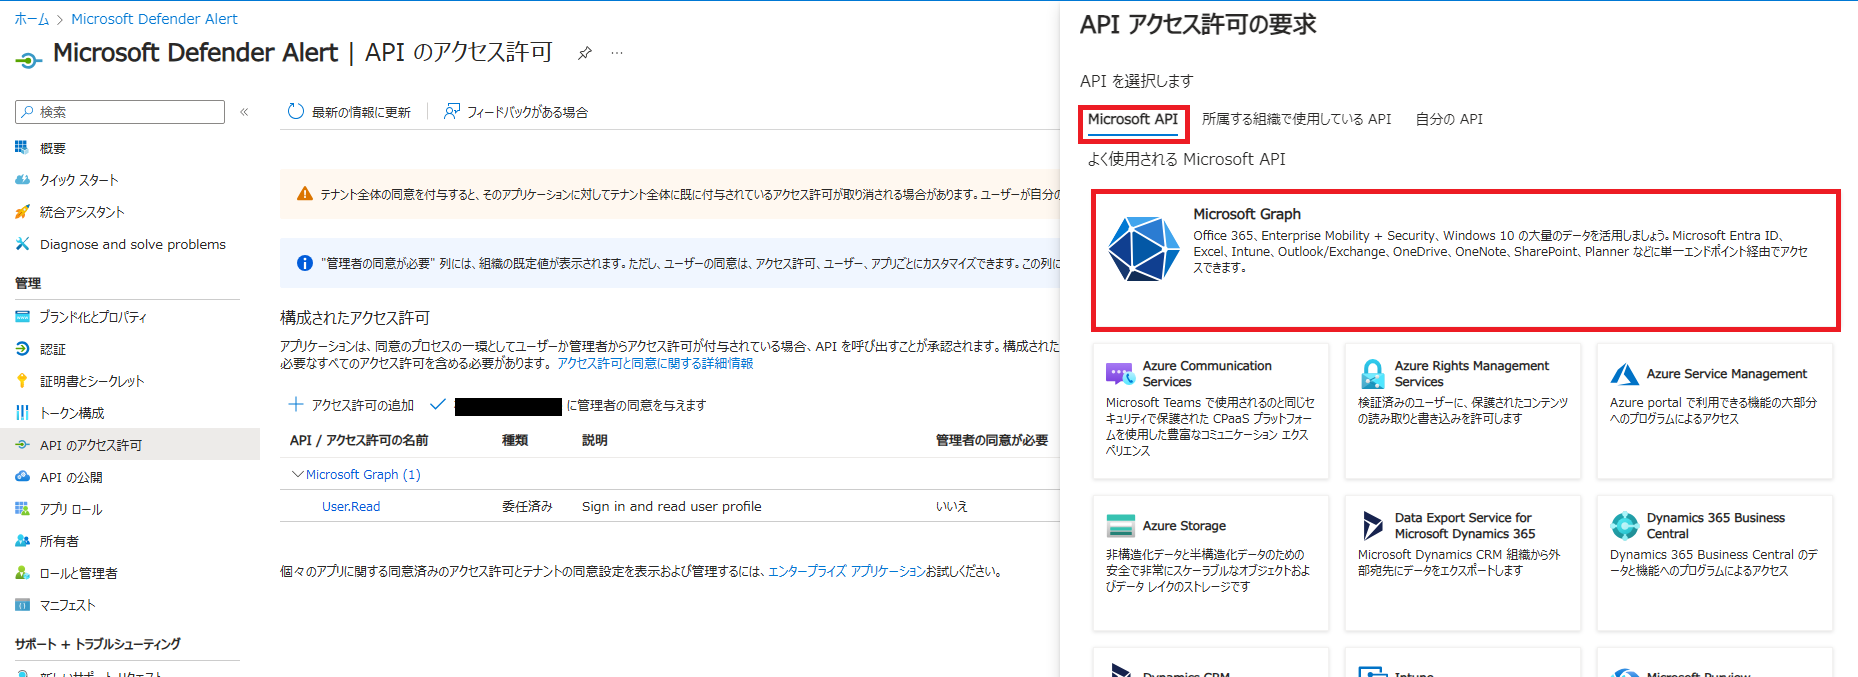Click the アプリ ロール grid icon
Viewport: 1858px width, 677px height.
[x=22, y=509]
